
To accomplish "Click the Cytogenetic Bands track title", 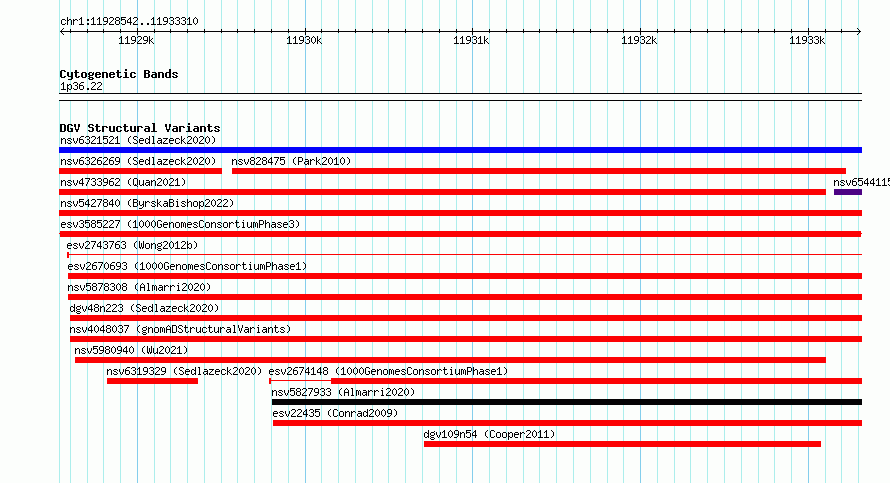I will [x=119, y=74].
